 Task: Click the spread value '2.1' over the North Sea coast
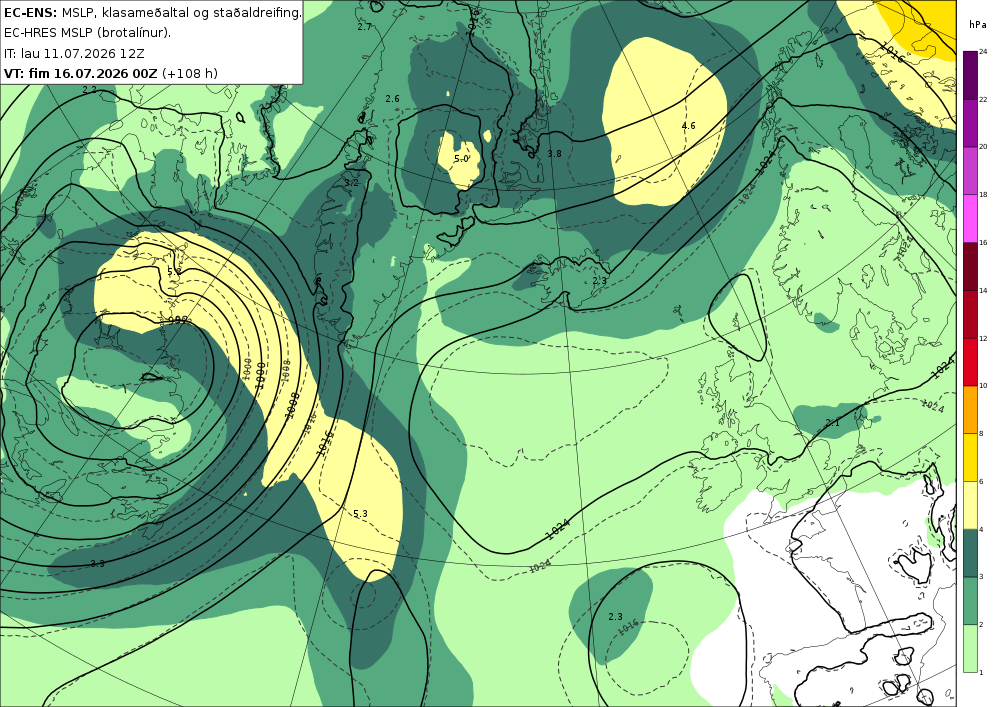(x=833, y=423)
